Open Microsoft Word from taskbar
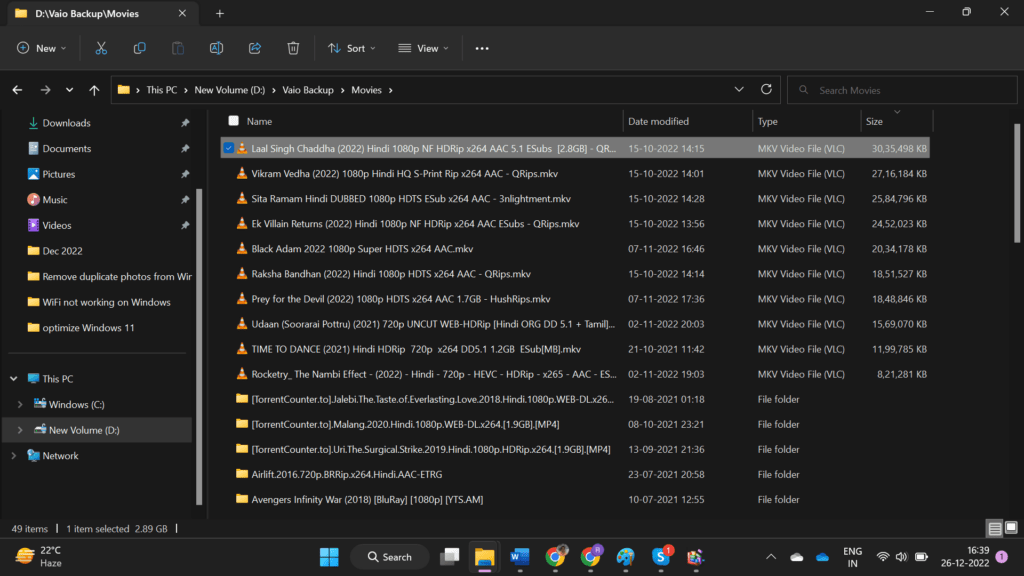The width and height of the screenshot is (1024, 576). click(x=520, y=557)
